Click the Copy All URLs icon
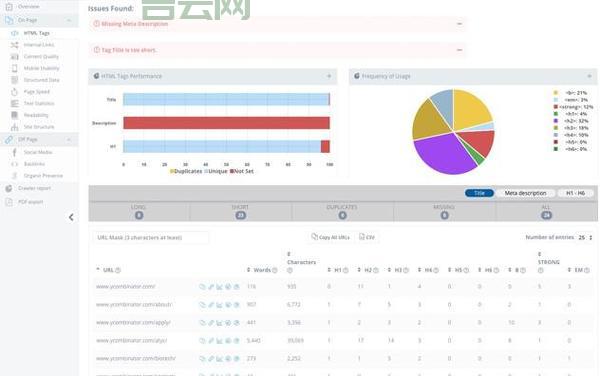Image resolution: width=600 pixels, height=376 pixels. click(314, 237)
